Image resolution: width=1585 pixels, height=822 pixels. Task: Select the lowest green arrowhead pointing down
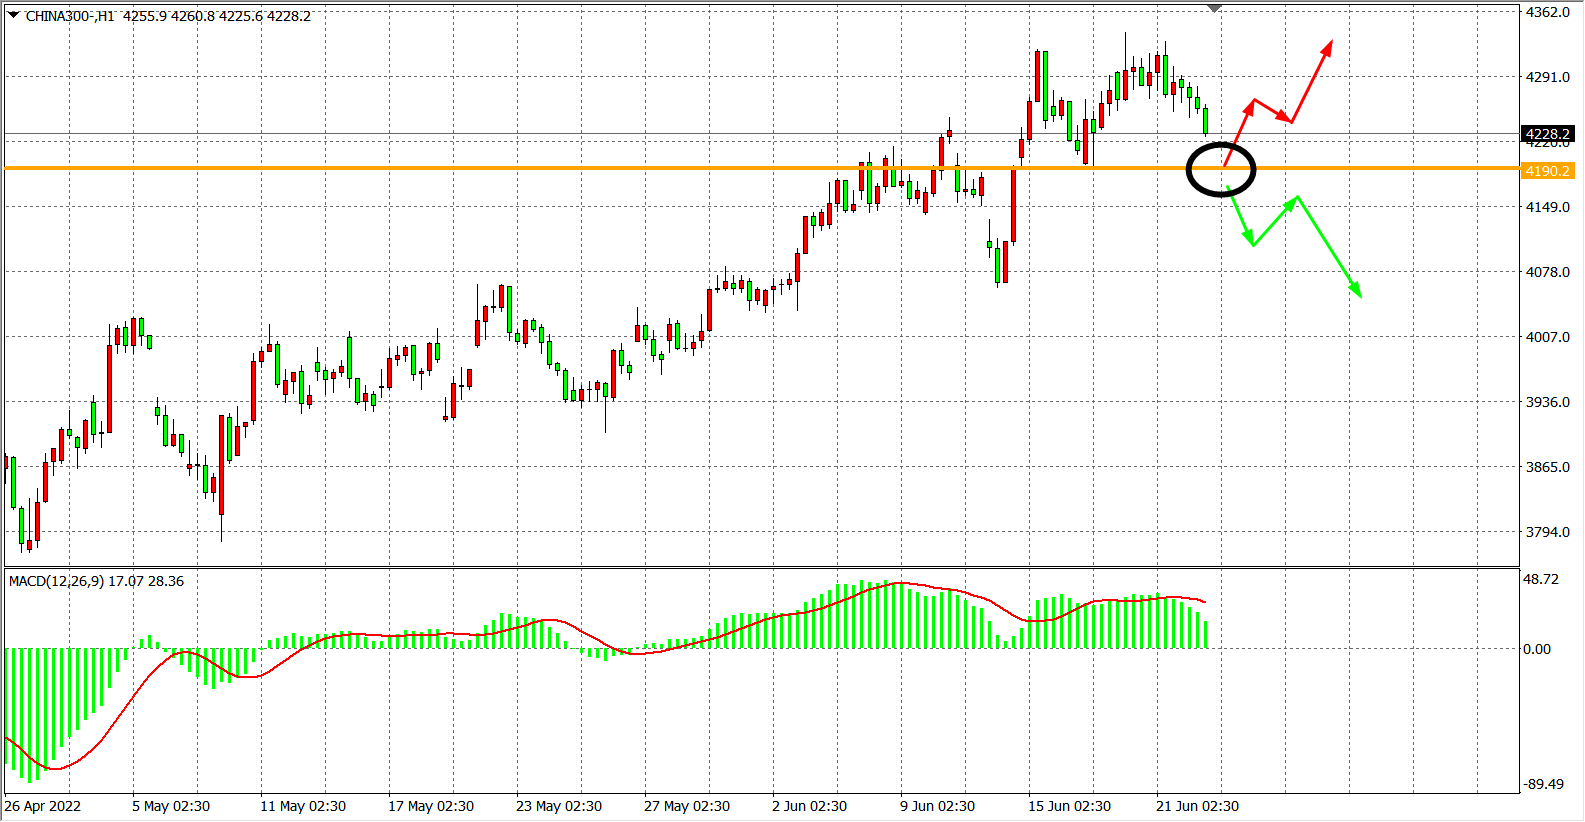1357,291
